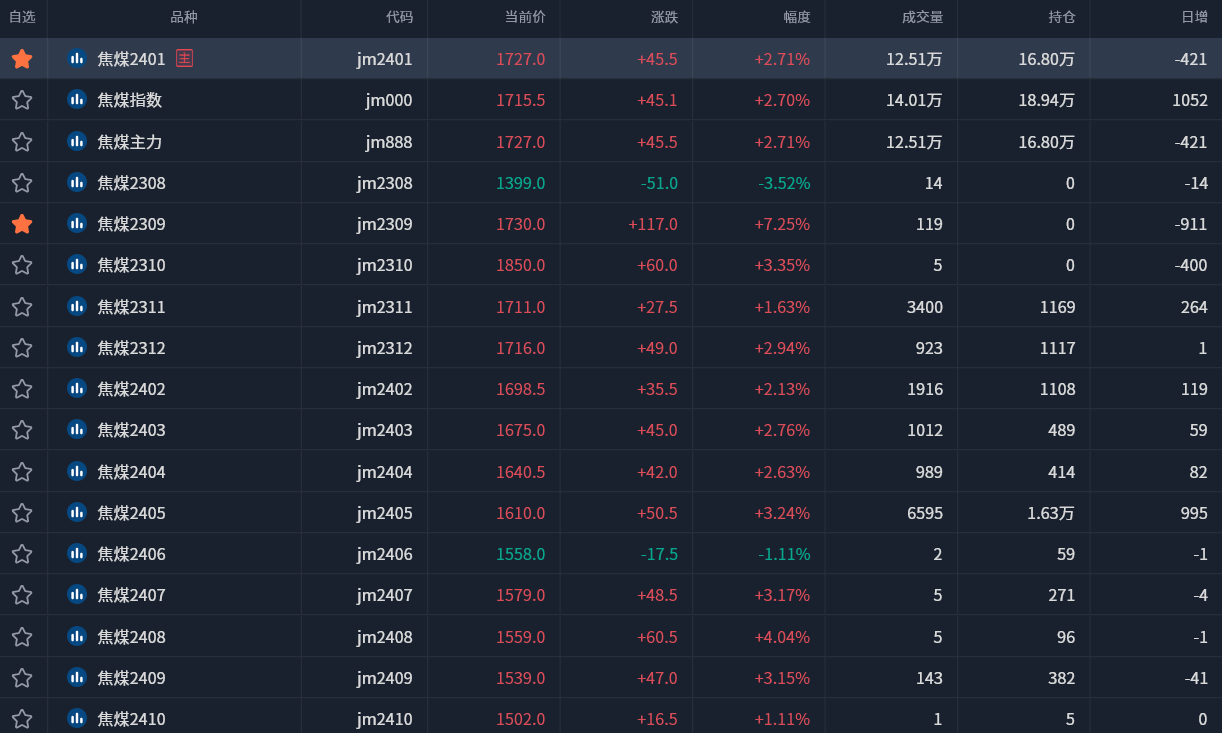Open the 焦煤2310 contract name
This screenshot has width=1222, height=733.
coord(131,265)
